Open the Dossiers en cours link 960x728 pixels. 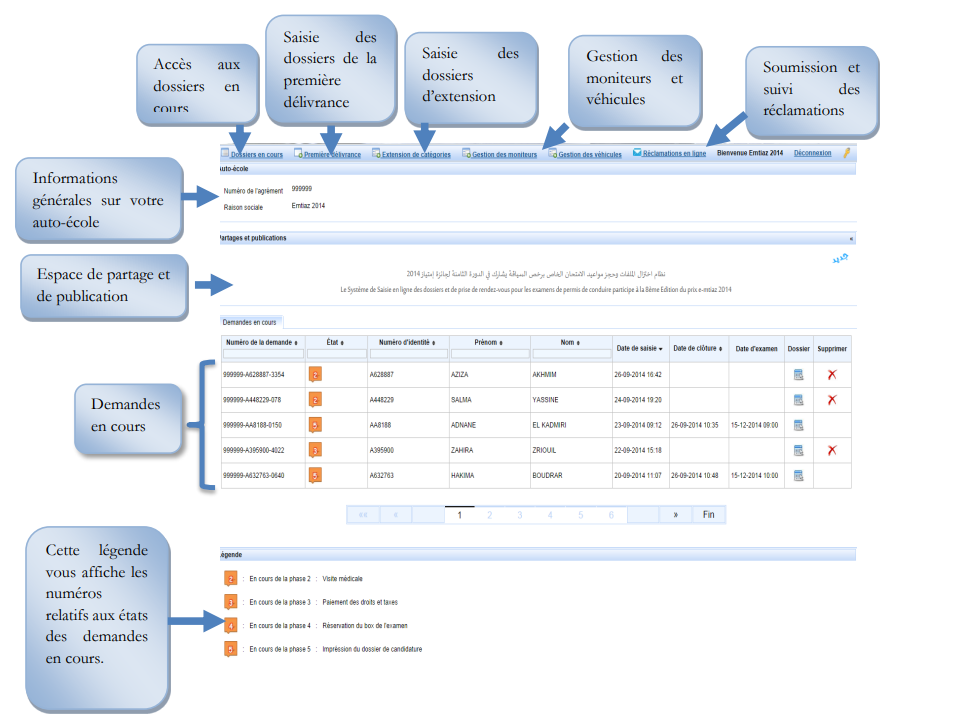[257, 154]
